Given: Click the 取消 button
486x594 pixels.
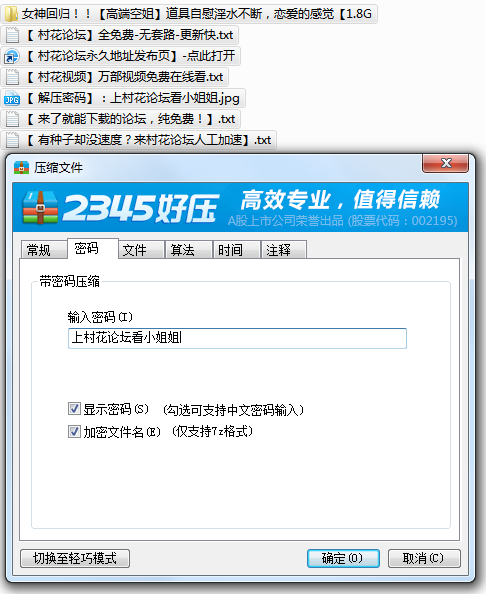Looking at the screenshot, I should (x=424, y=558).
